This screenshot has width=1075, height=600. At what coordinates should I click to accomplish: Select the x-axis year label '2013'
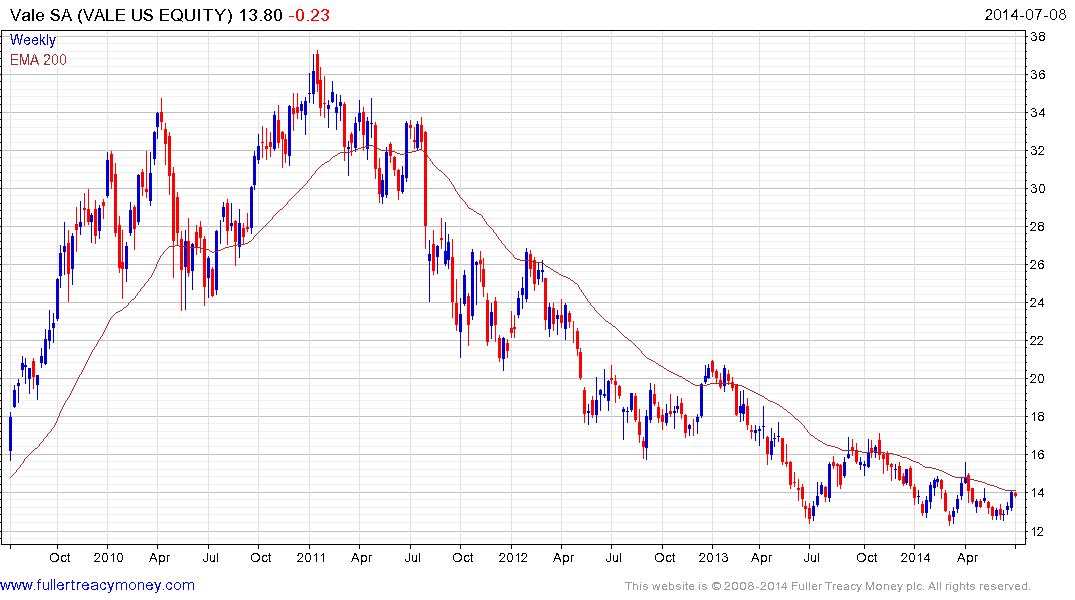click(x=714, y=557)
